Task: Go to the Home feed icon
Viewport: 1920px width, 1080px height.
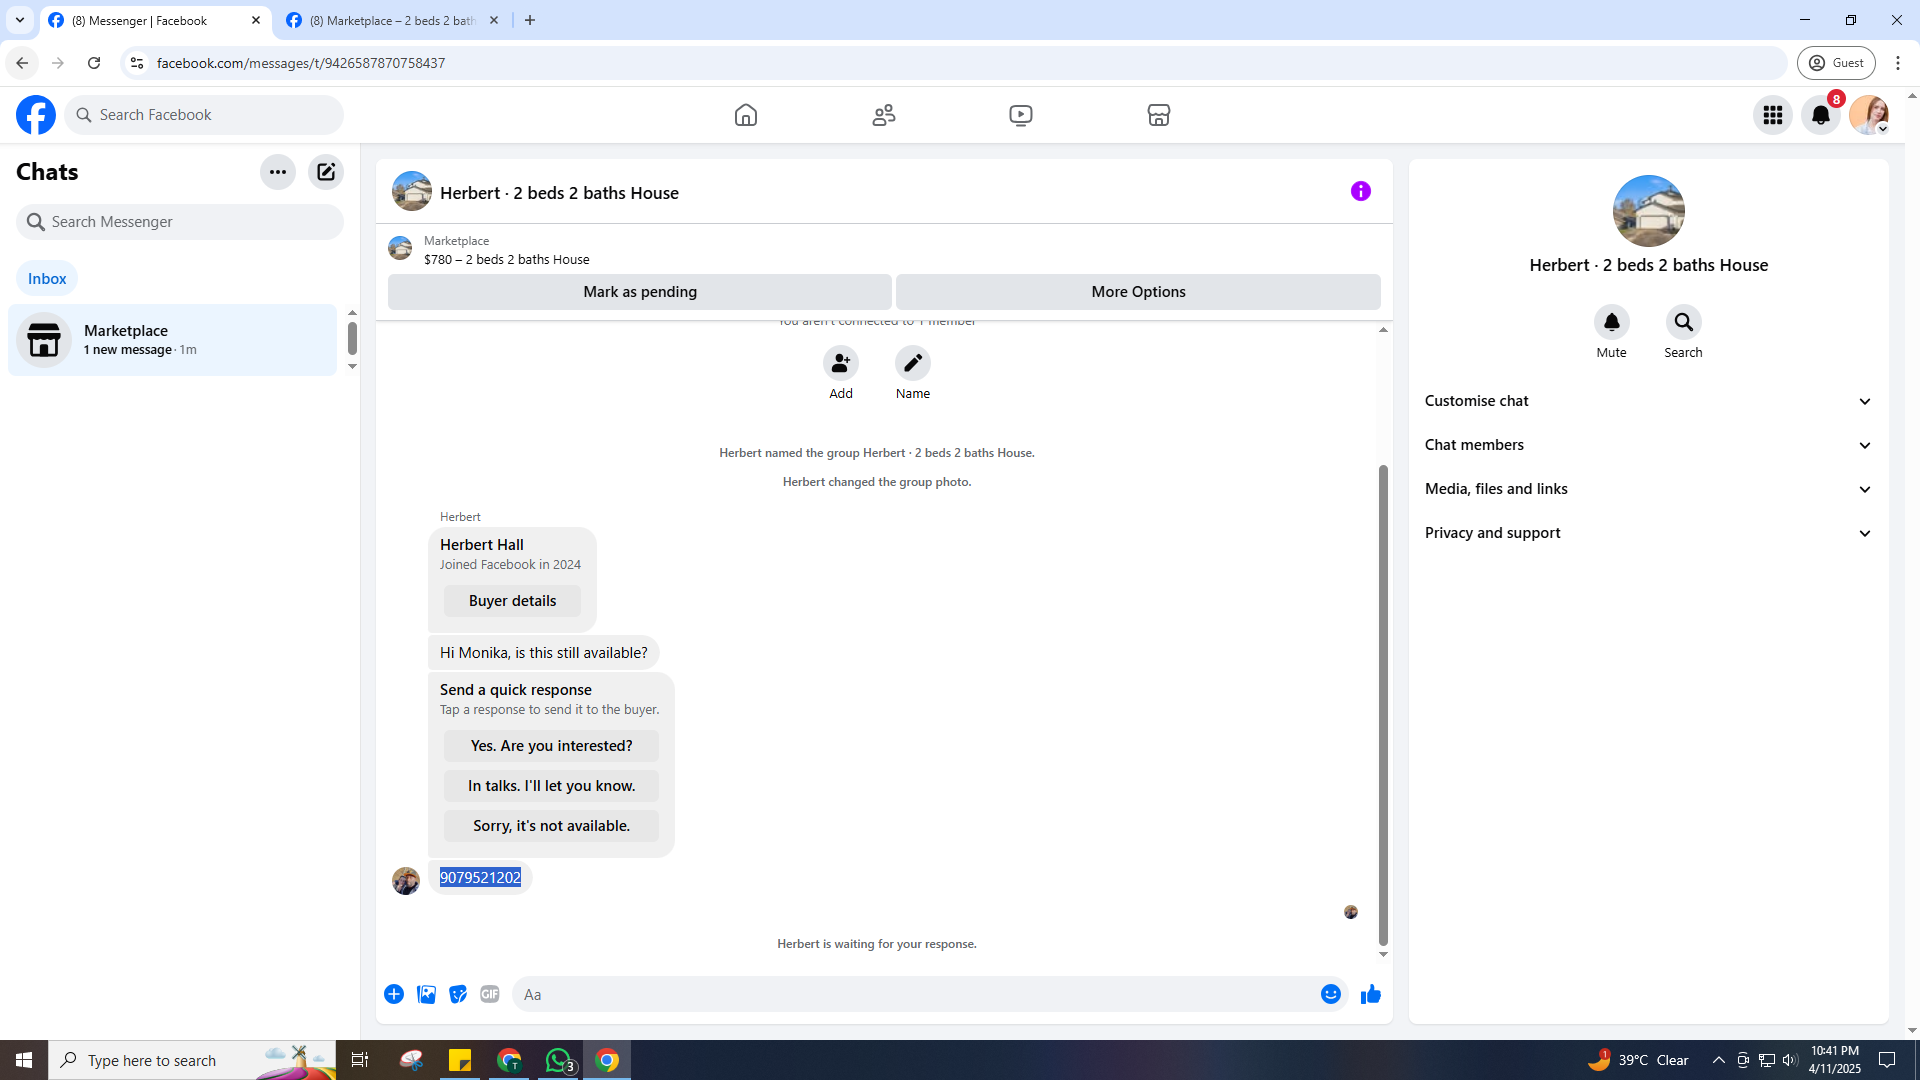Action: 746,115
